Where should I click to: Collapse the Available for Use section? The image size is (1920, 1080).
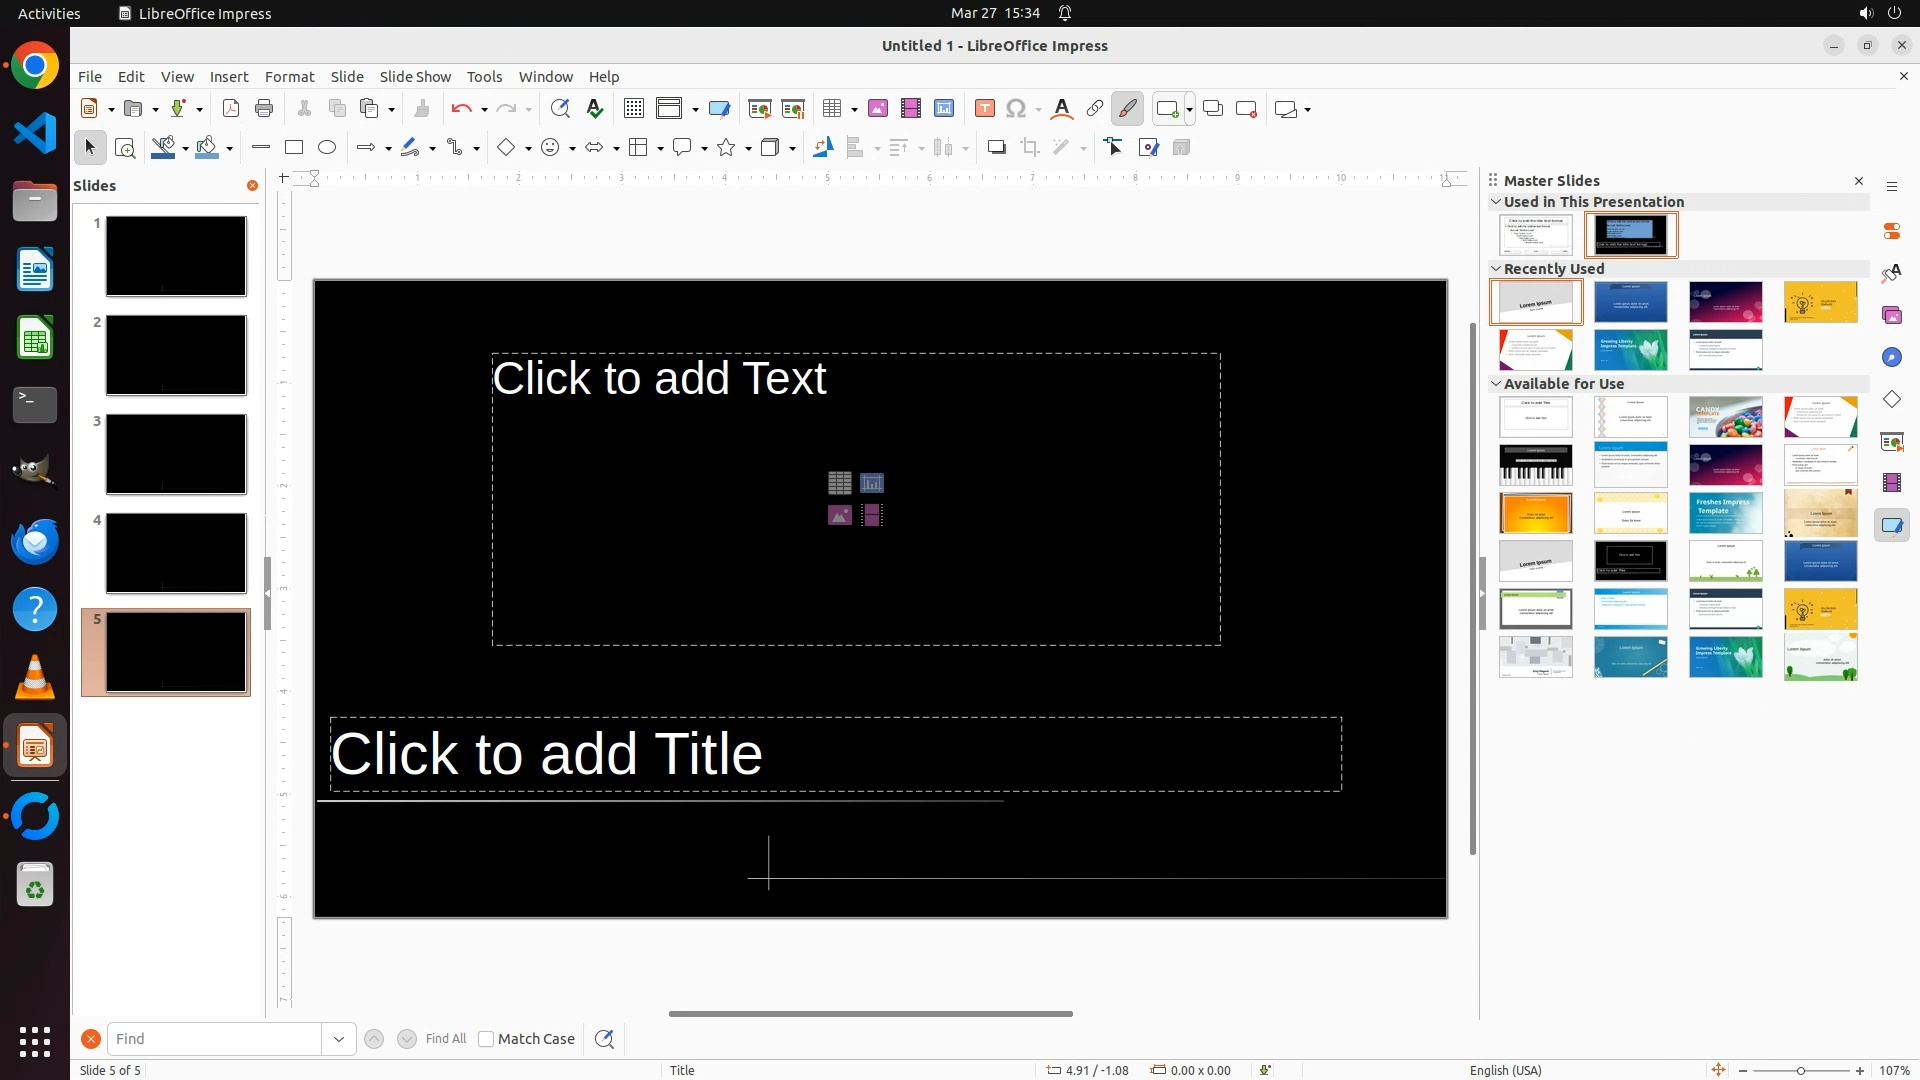[x=1496, y=384]
